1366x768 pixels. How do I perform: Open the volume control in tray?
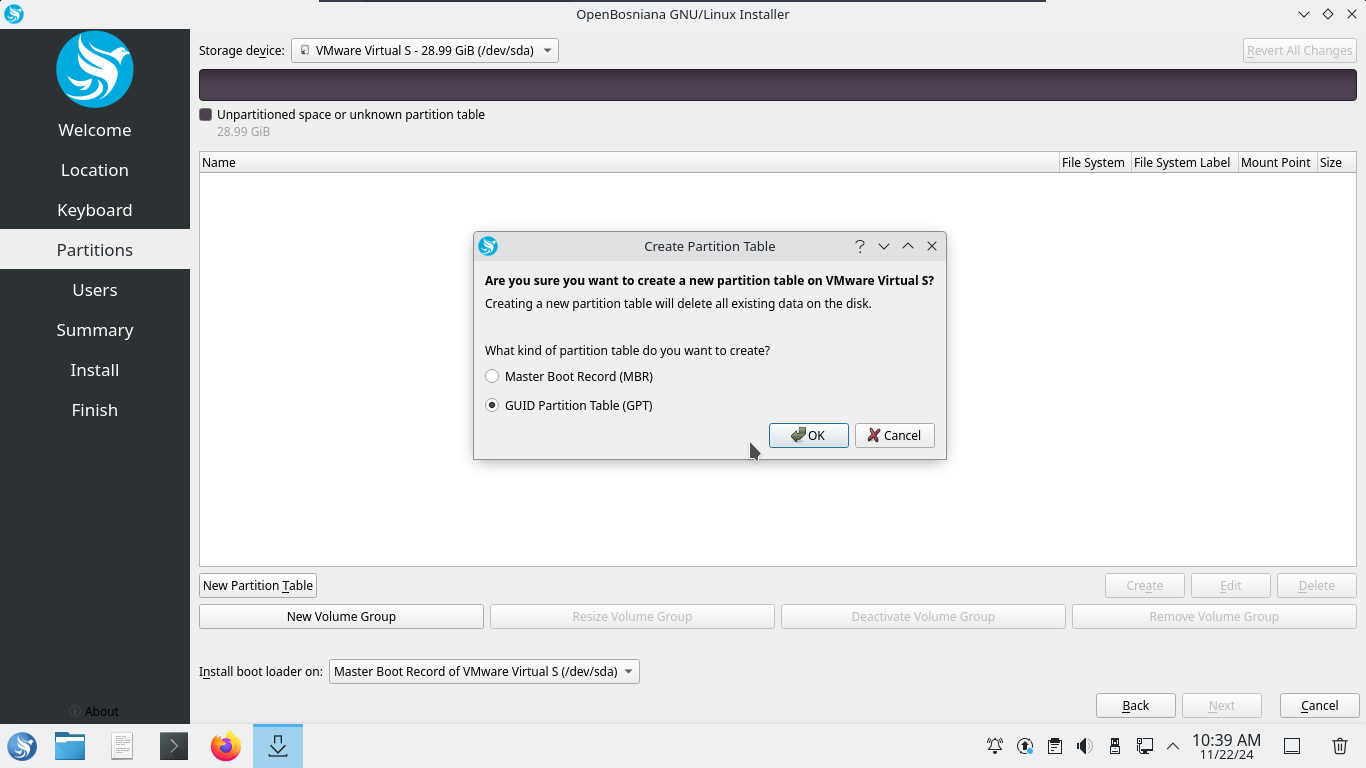1085,746
